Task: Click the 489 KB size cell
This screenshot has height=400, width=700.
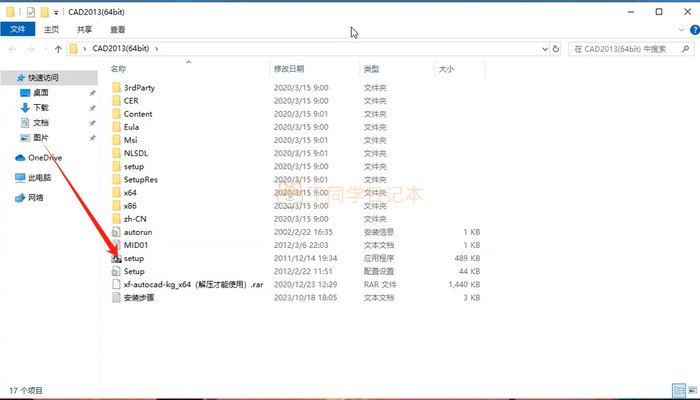Action: coord(467,258)
